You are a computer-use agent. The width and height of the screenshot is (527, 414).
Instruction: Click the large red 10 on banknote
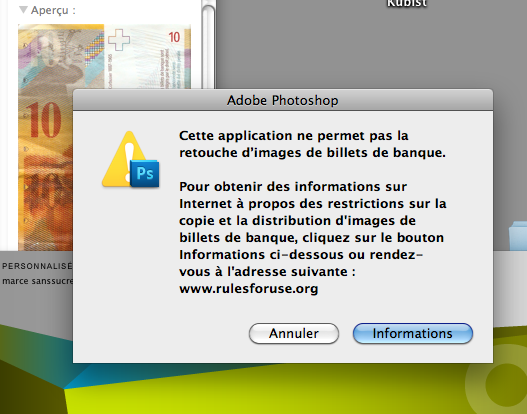(44, 120)
